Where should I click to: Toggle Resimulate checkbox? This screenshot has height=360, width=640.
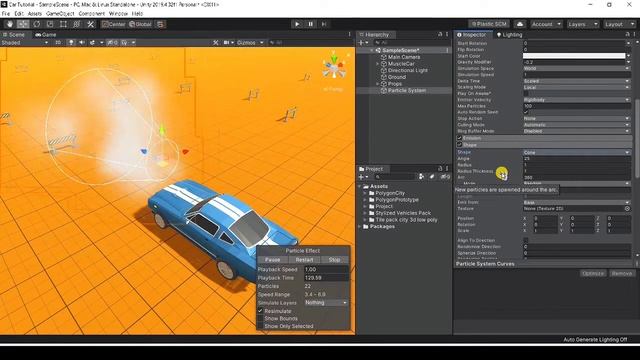click(x=260, y=311)
